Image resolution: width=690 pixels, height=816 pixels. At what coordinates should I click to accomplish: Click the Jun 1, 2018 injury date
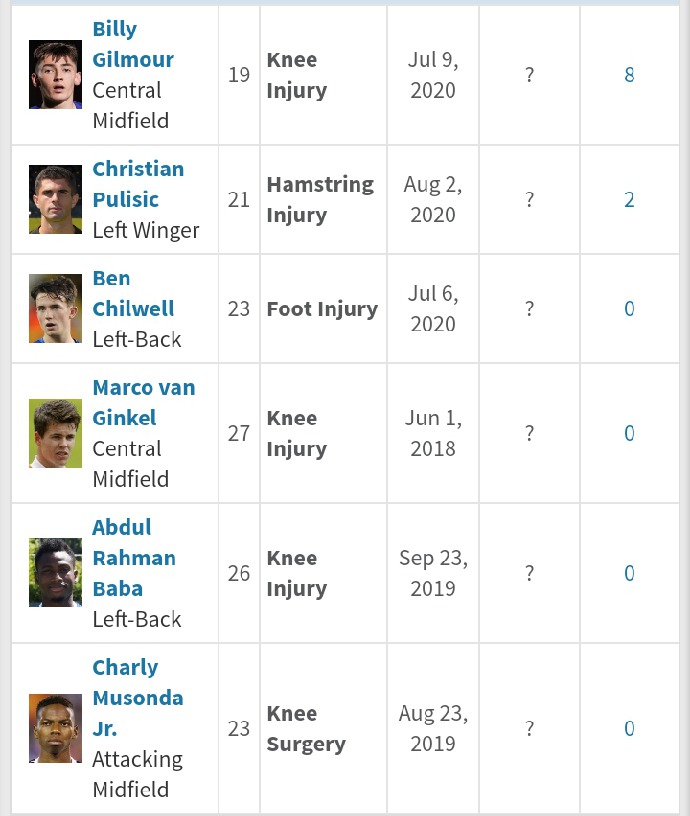[433, 433]
